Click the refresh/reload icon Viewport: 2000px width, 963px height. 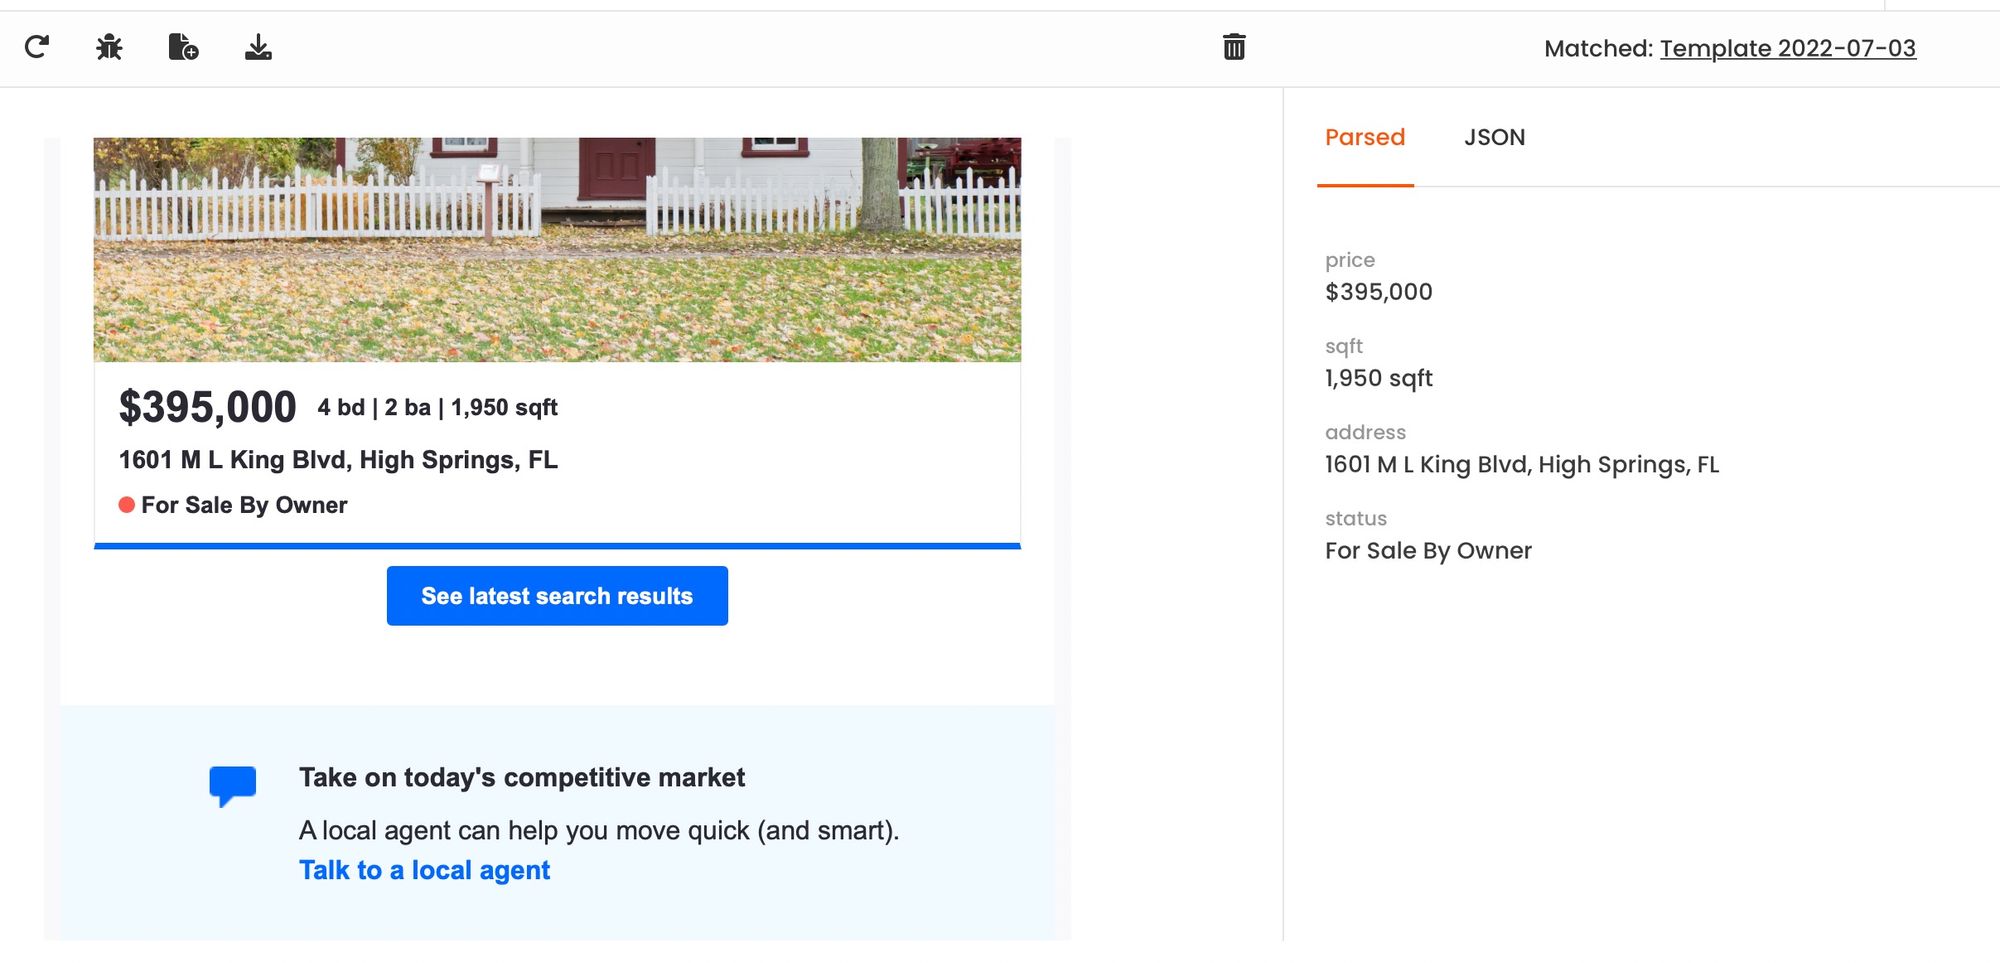(37, 47)
